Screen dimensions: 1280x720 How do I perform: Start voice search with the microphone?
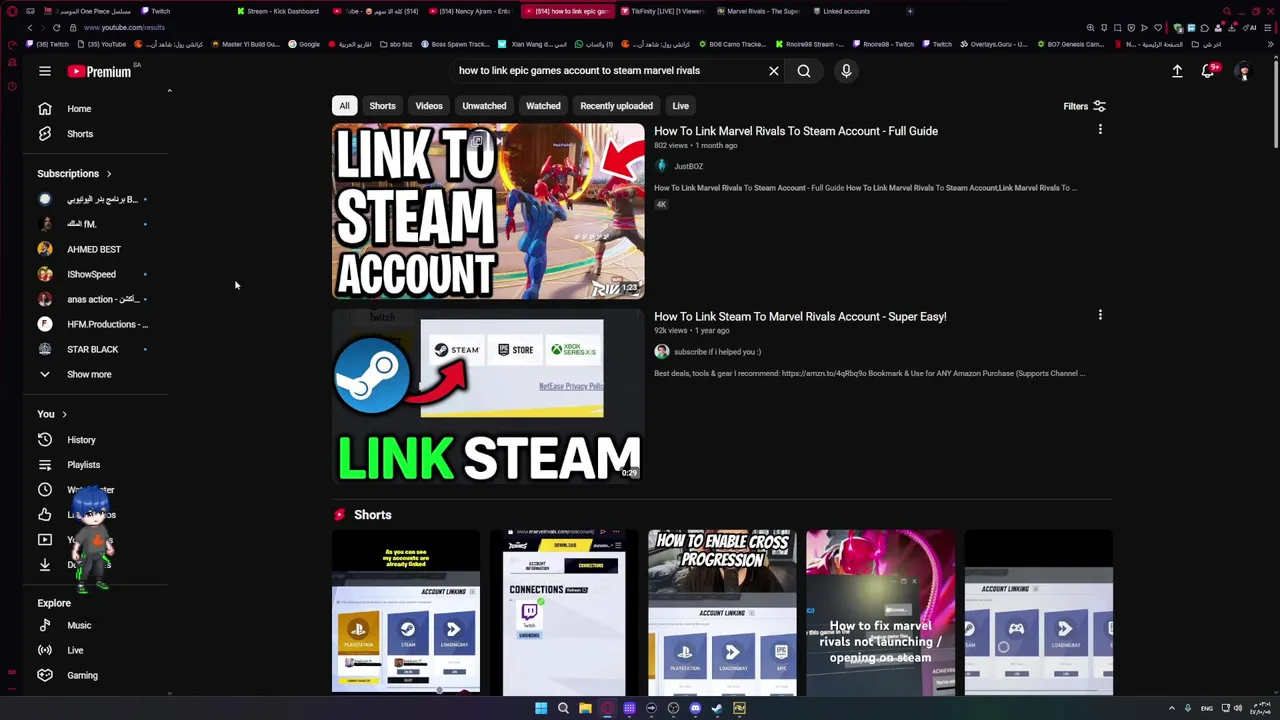point(846,71)
